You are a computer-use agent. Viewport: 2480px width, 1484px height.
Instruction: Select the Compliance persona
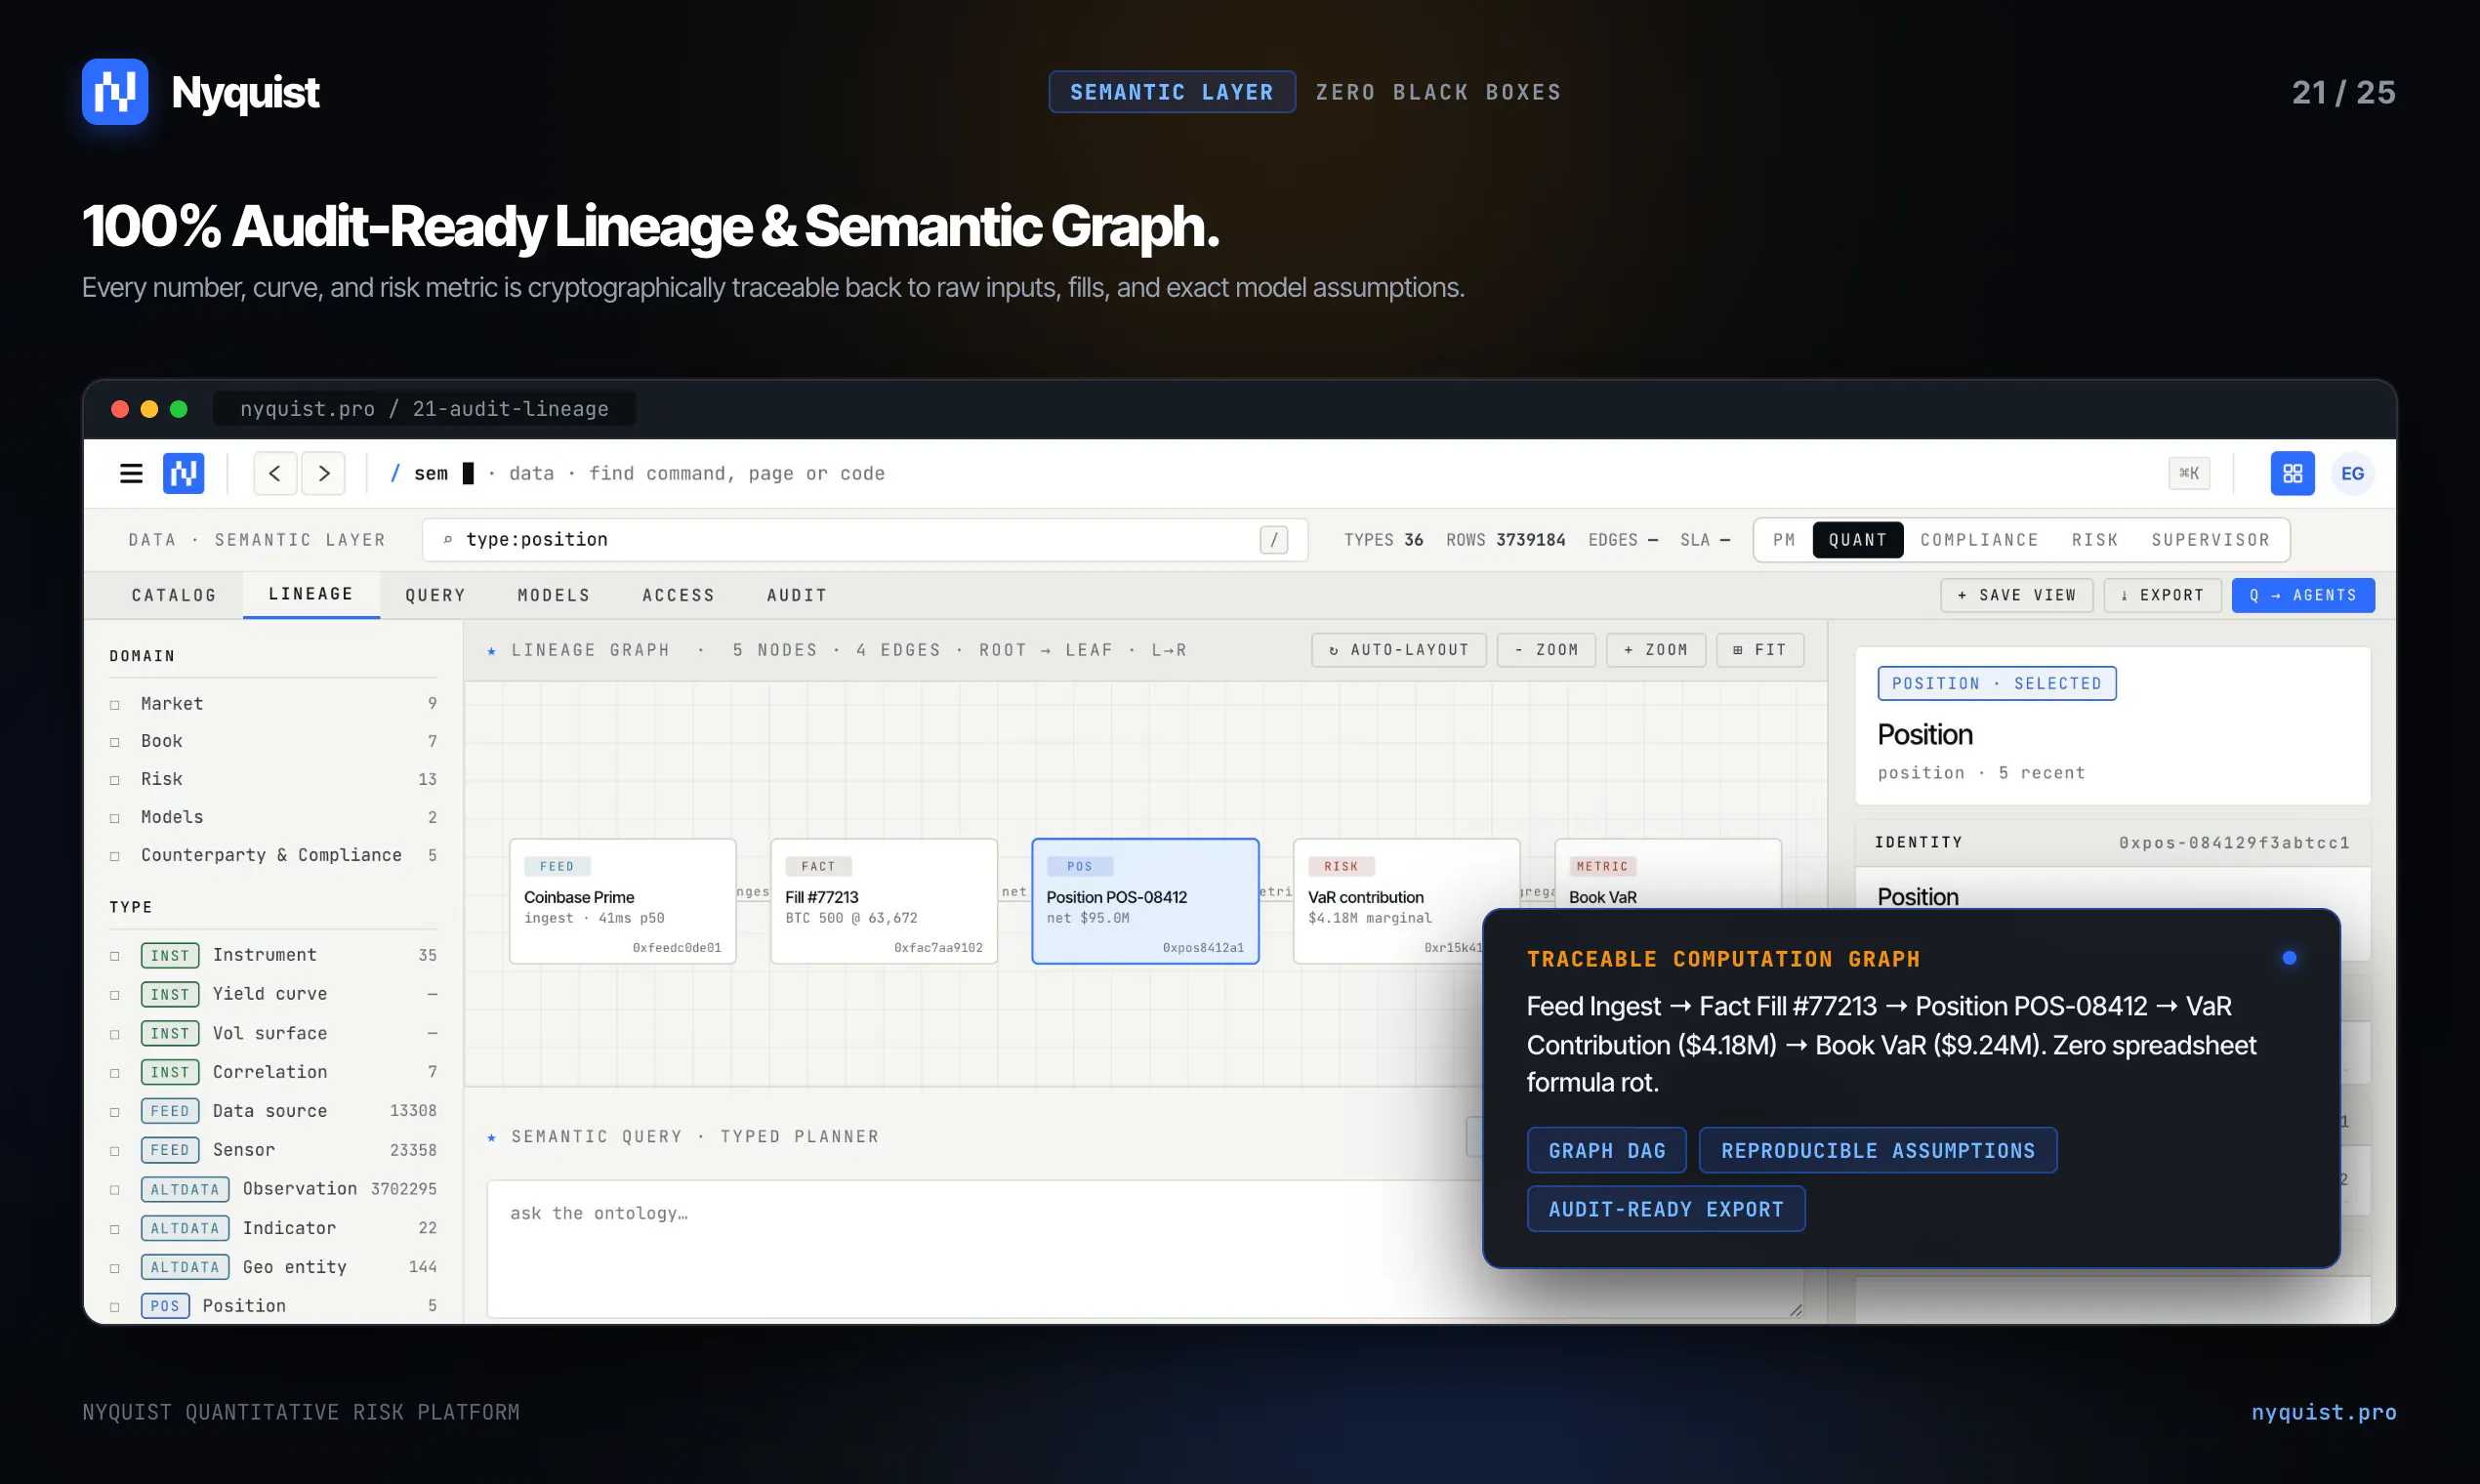pyautogui.click(x=1978, y=540)
